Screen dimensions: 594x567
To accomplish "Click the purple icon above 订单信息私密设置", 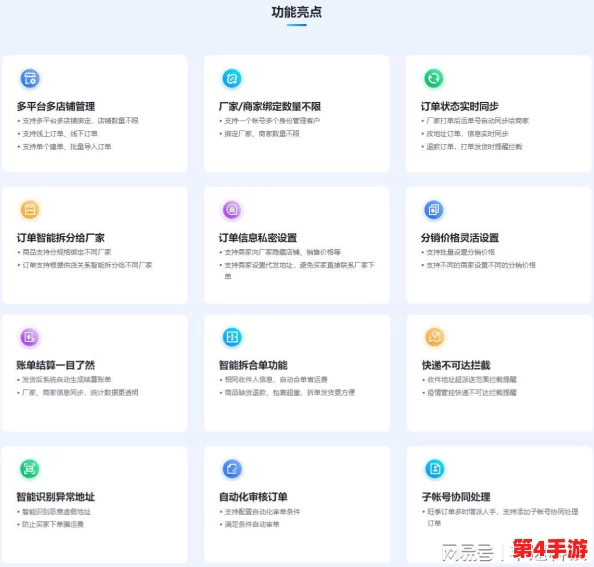I will click(231, 209).
